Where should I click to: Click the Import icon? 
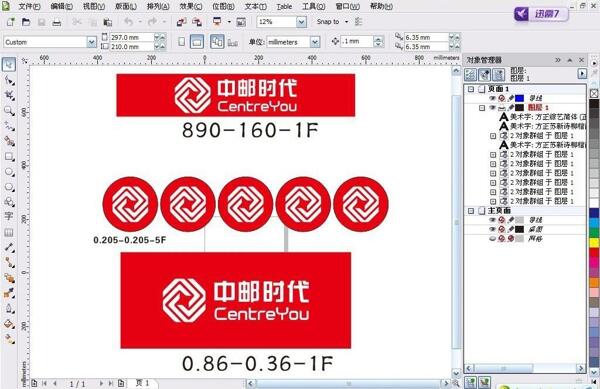tap(181, 22)
